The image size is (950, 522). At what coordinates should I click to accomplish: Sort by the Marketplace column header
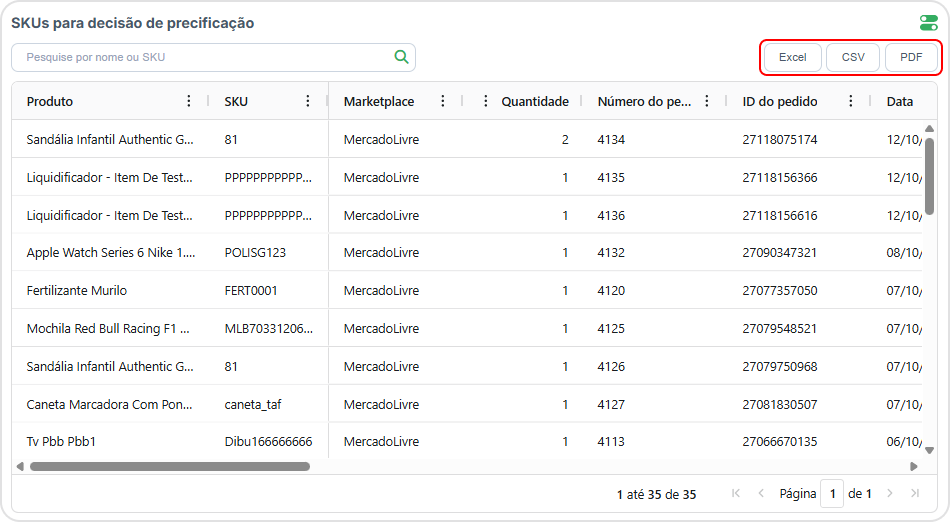pos(379,101)
